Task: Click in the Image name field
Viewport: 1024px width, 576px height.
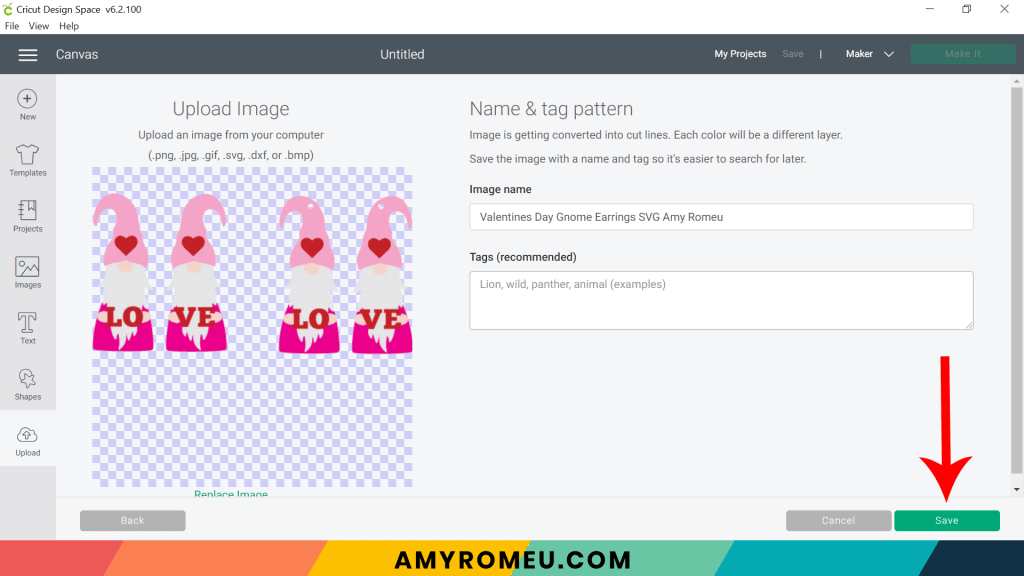Action: click(721, 217)
